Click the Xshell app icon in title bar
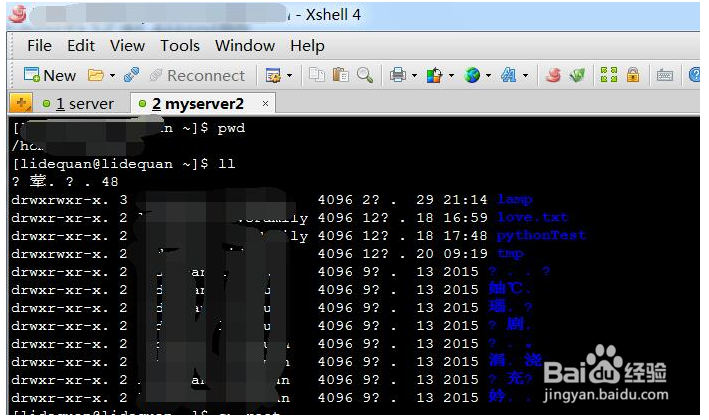Viewport: 709px width, 420px height. 19,14
